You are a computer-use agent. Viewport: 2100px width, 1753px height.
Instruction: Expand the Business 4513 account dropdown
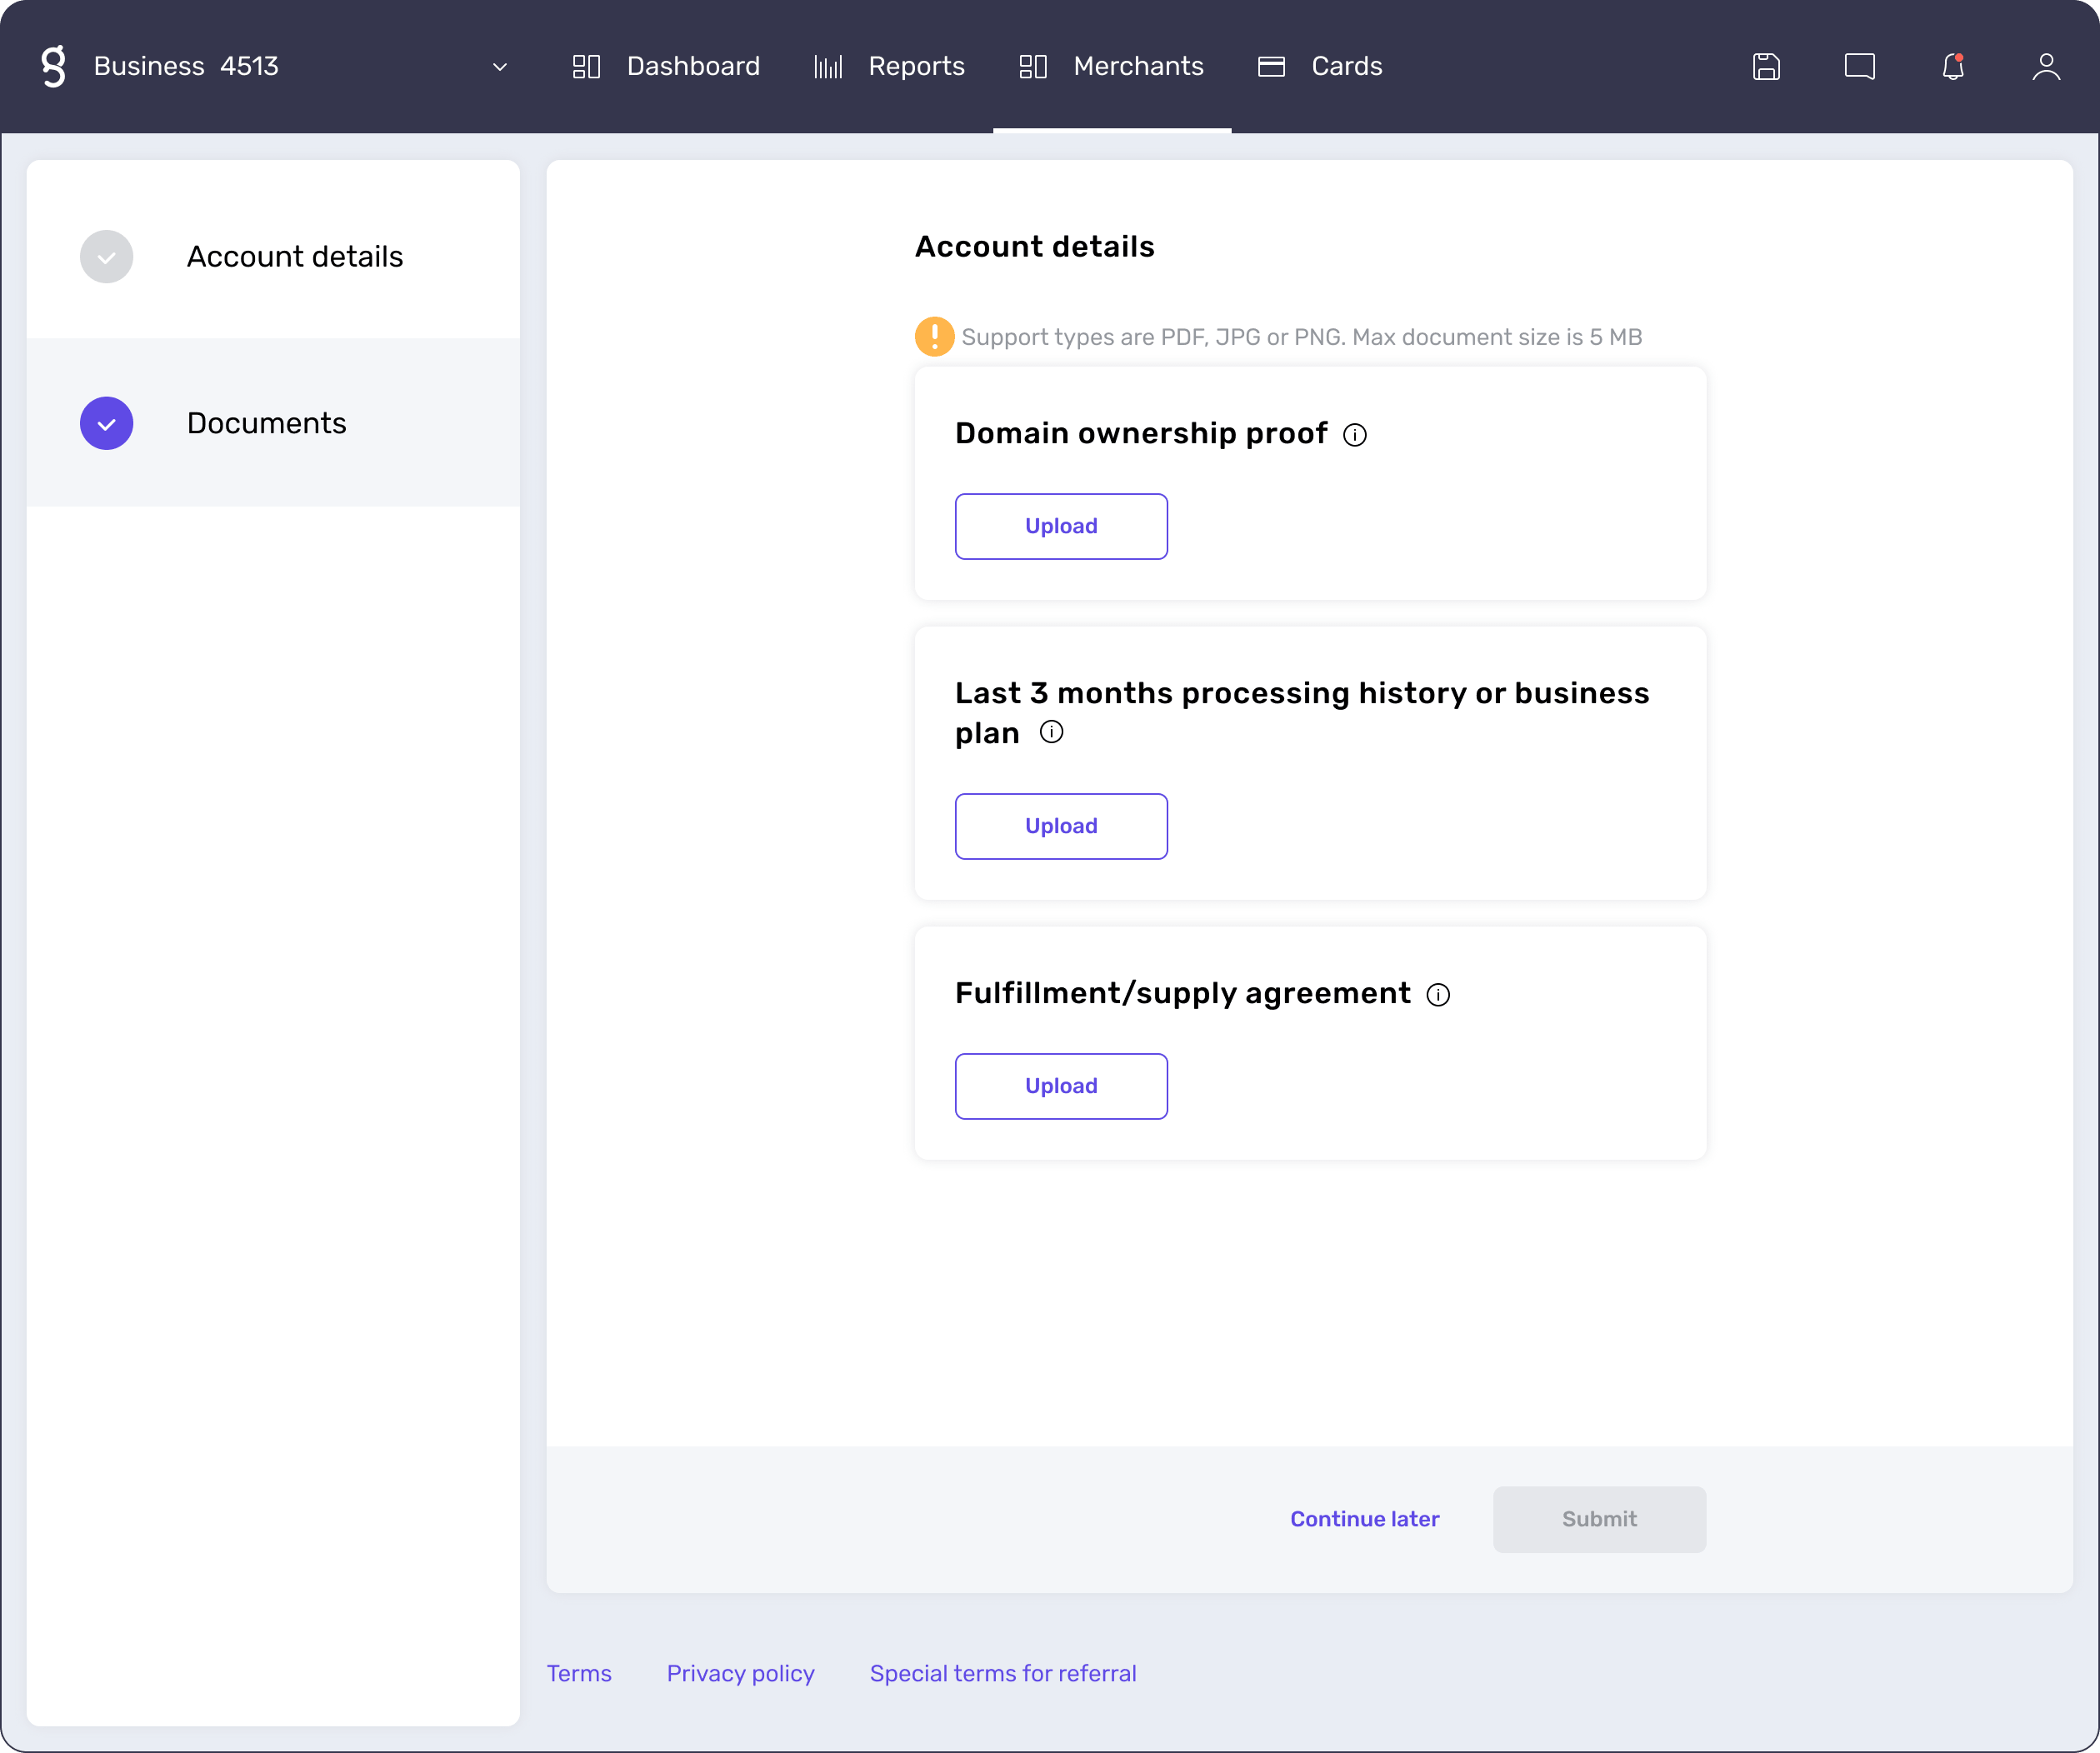pyautogui.click(x=499, y=67)
